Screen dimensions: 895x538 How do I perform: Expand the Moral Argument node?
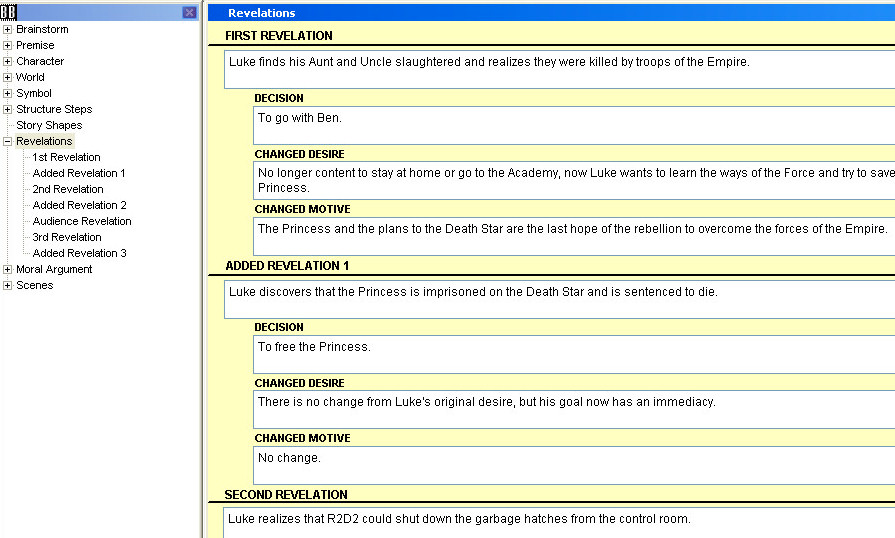click(x=8, y=269)
